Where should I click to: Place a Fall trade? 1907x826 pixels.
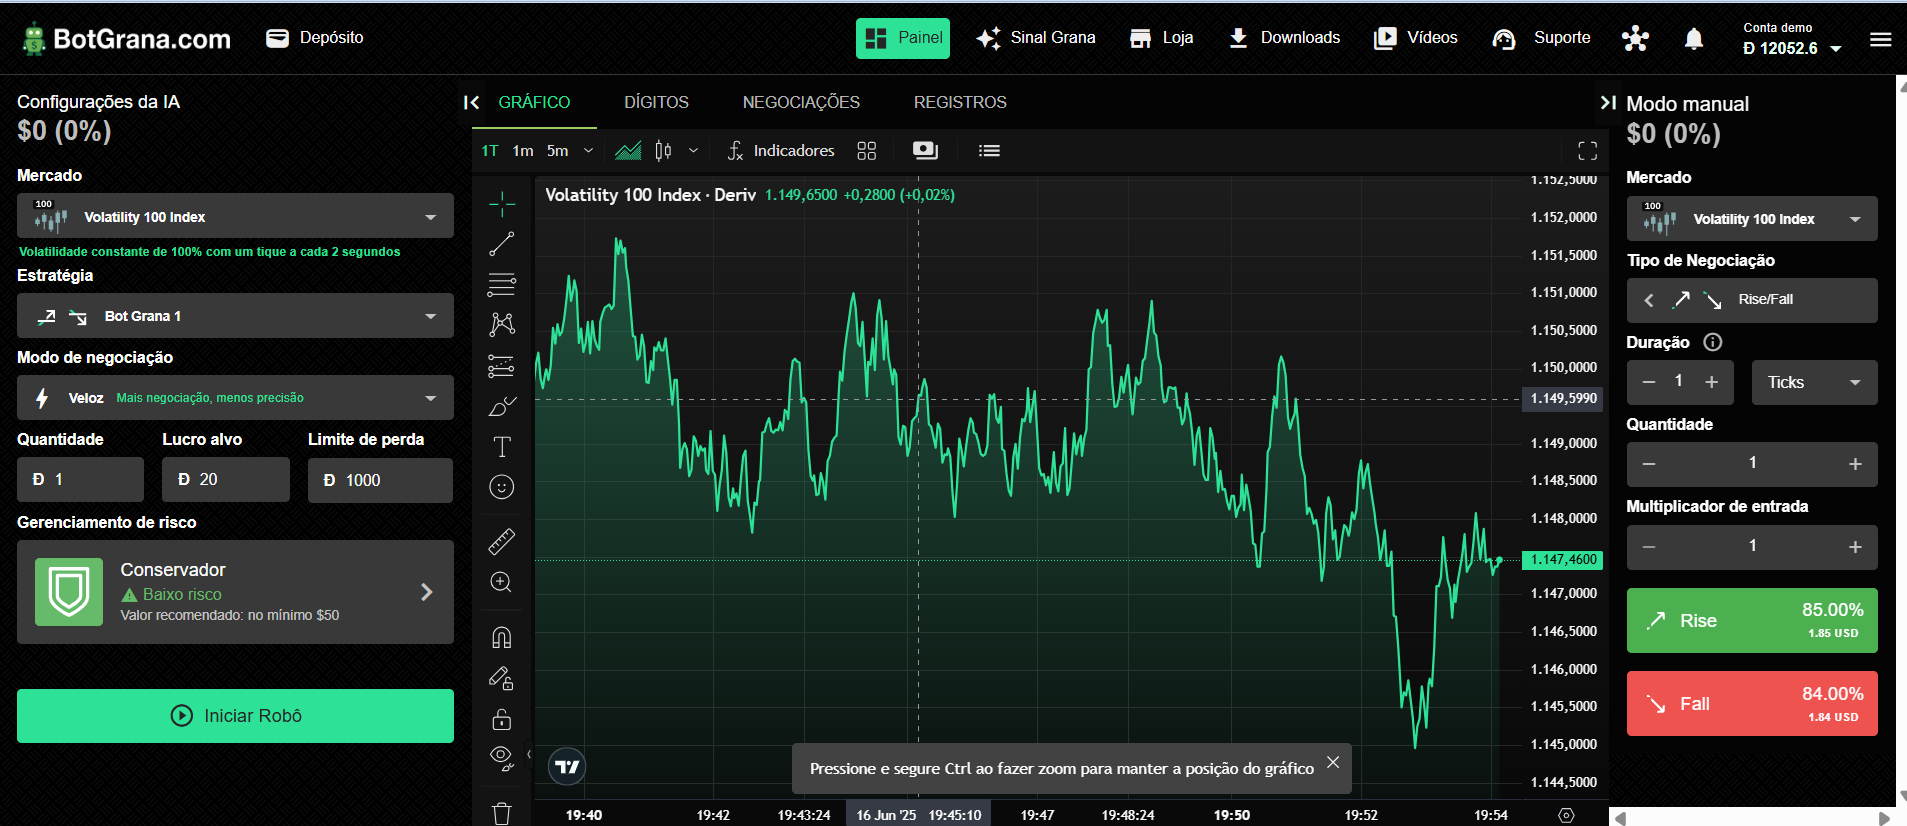tap(1752, 704)
